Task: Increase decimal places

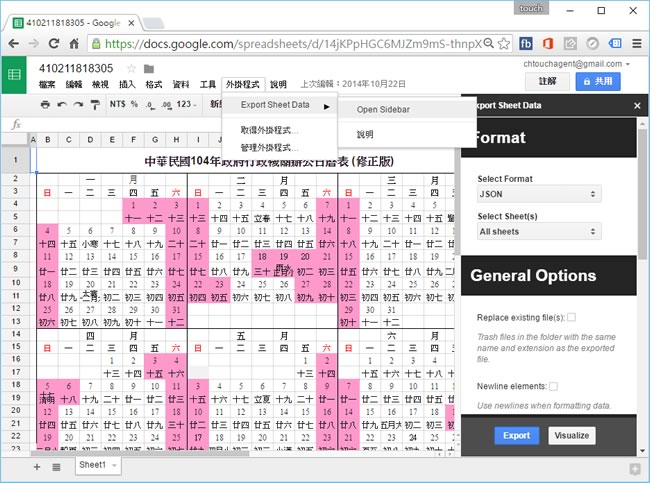Action: point(167,105)
